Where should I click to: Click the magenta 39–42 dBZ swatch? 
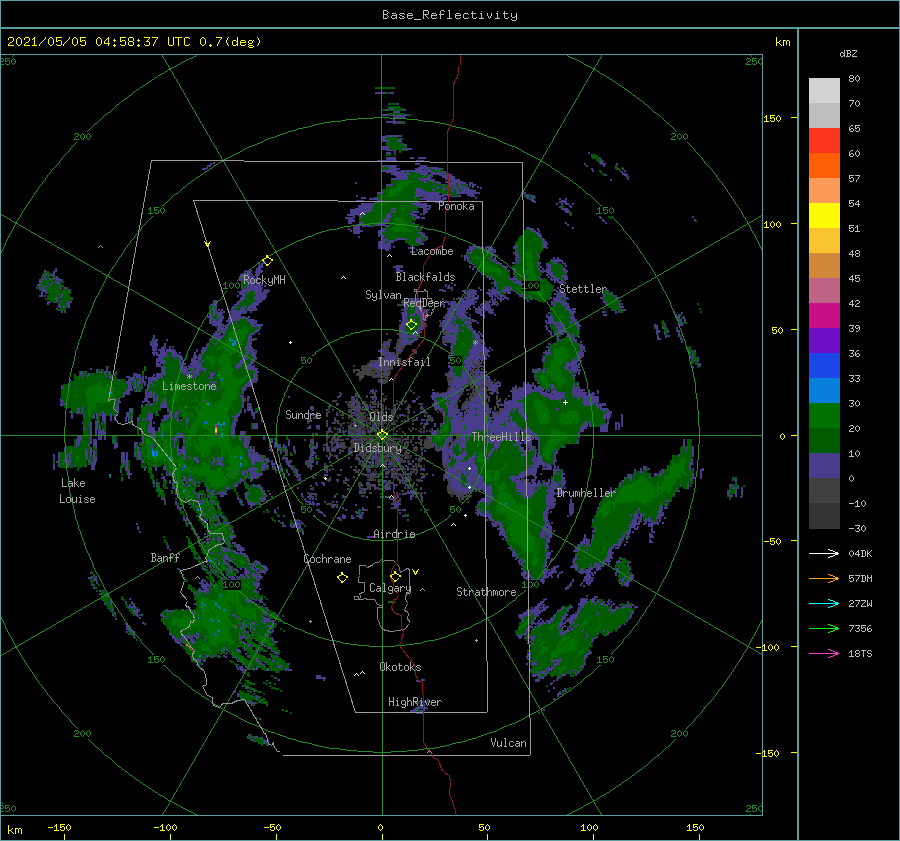824,316
